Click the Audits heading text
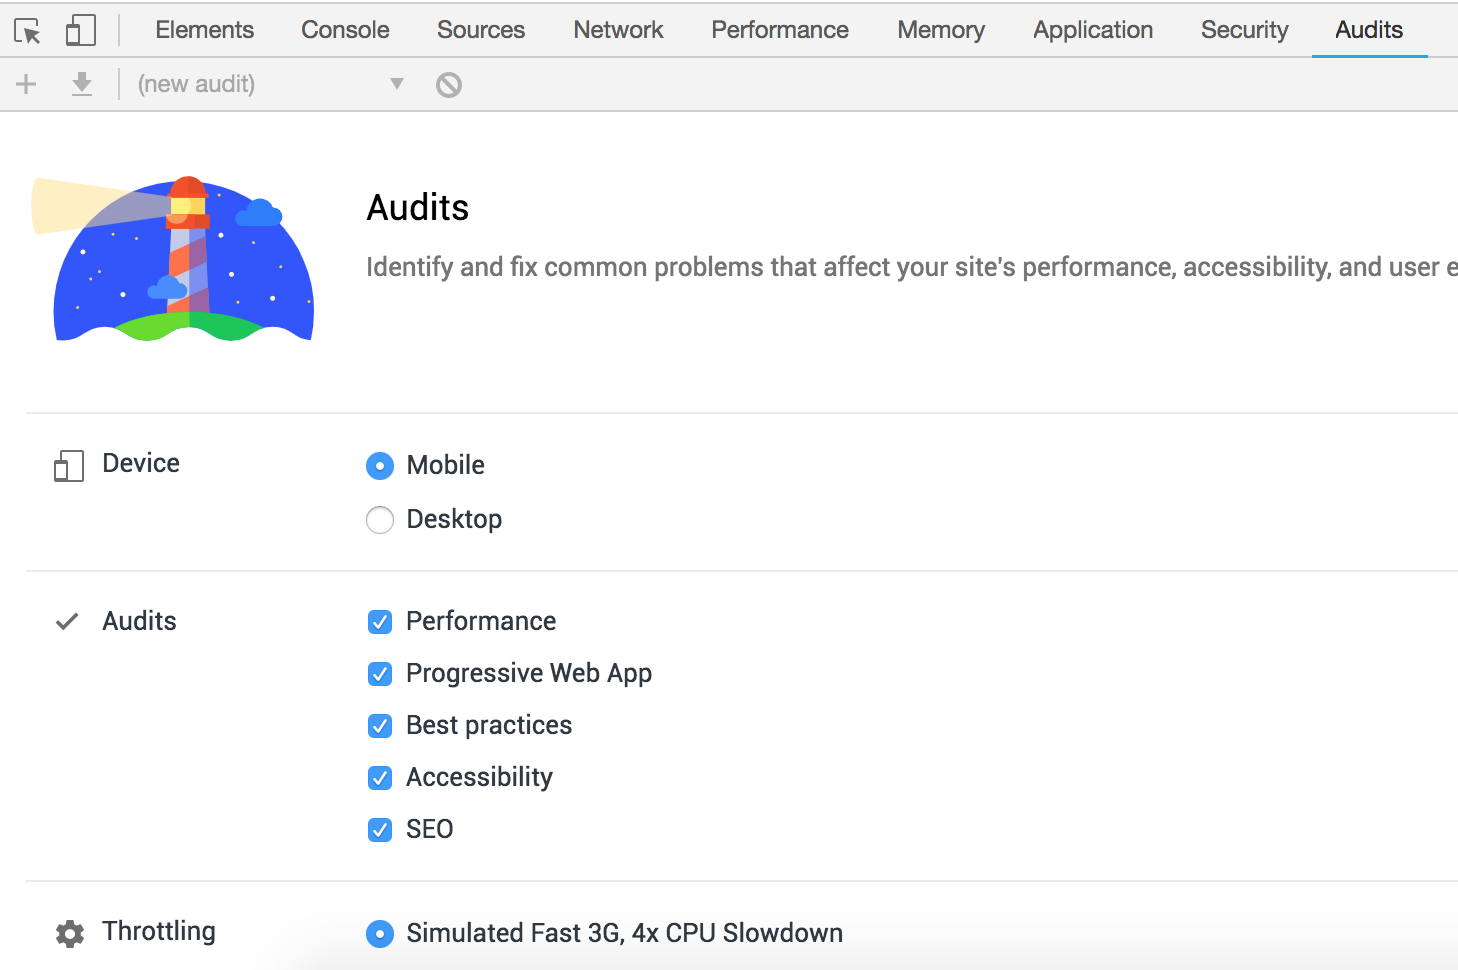The width and height of the screenshot is (1458, 970). (x=418, y=208)
